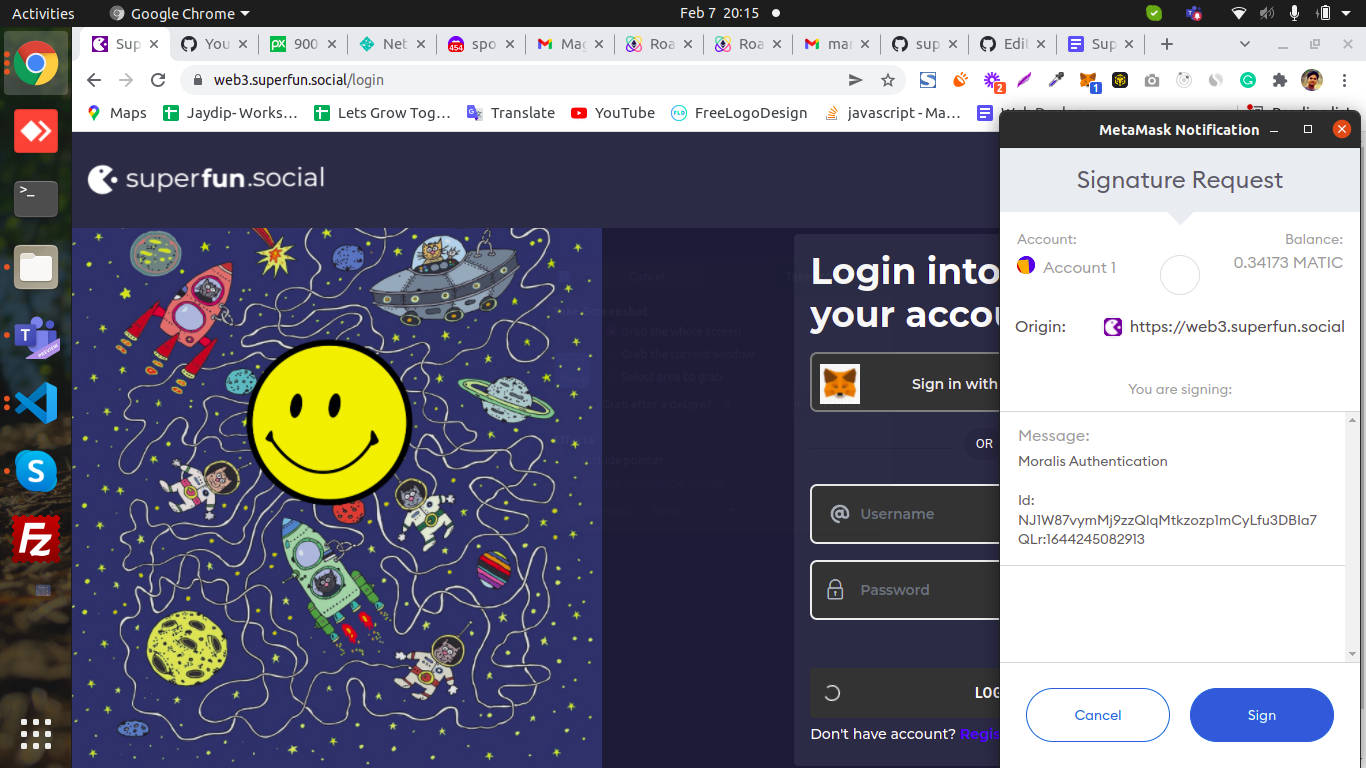Reload the current page
The width and height of the screenshot is (1366, 768).
point(158,80)
